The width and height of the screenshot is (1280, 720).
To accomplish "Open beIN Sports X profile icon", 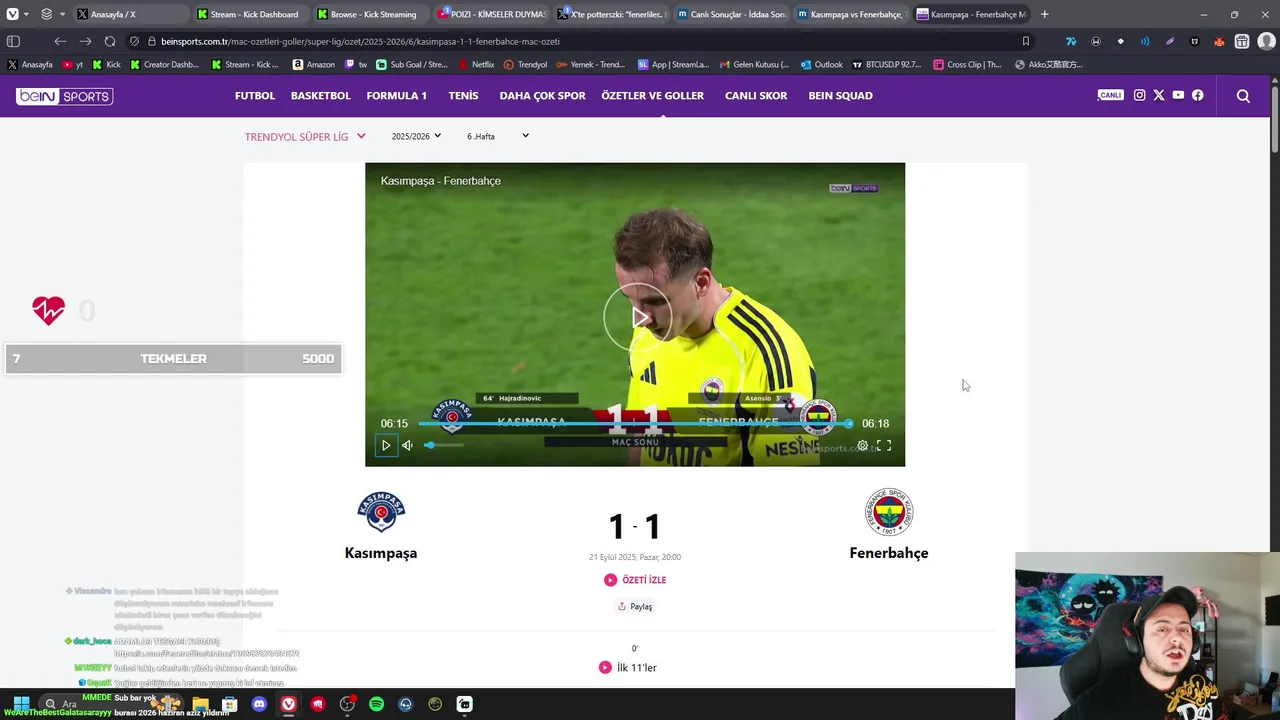I will coord(1159,95).
